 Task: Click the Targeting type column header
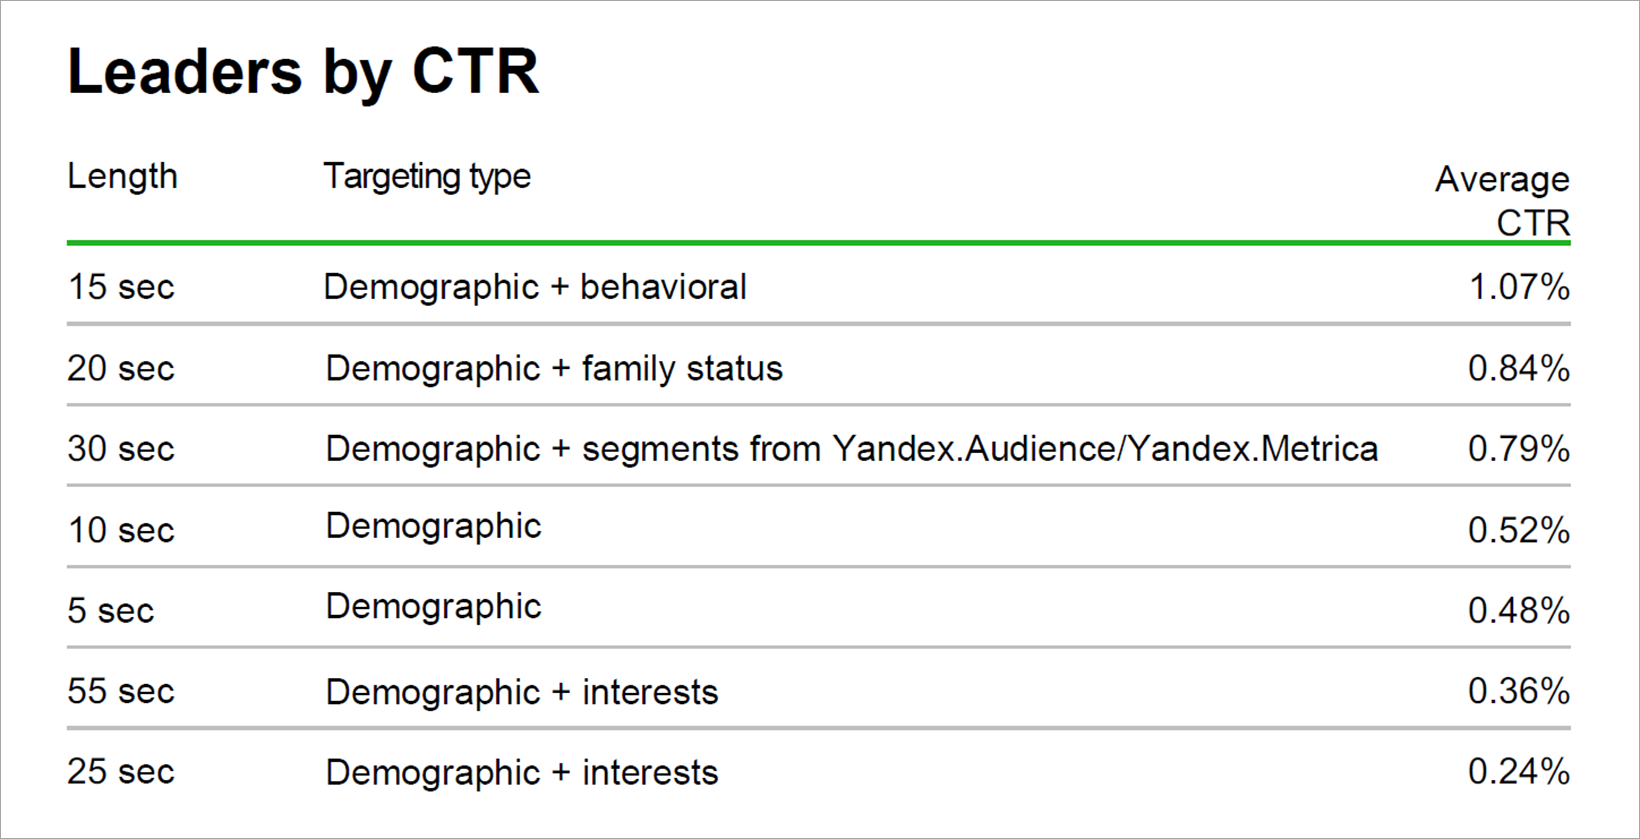(427, 177)
